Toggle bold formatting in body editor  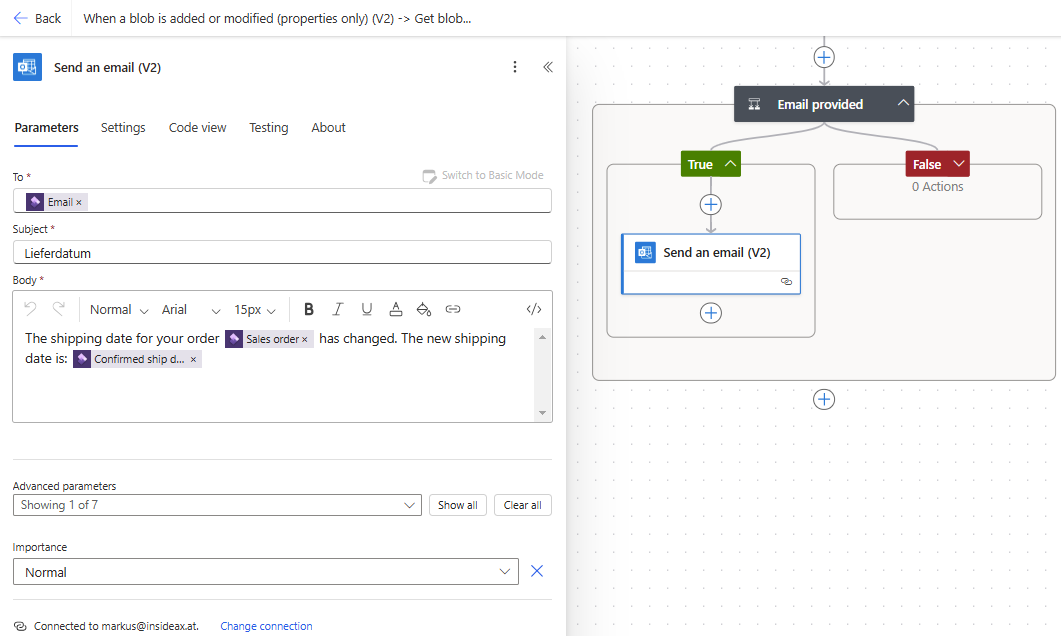(x=309, y=310)
